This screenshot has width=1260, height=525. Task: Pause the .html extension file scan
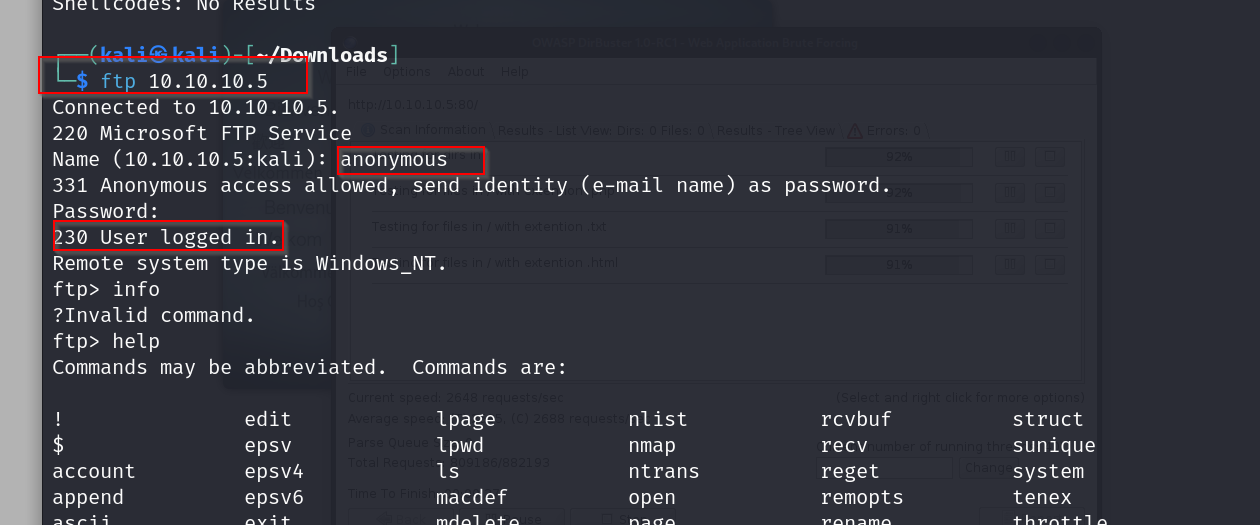(x=1009, y=265)
